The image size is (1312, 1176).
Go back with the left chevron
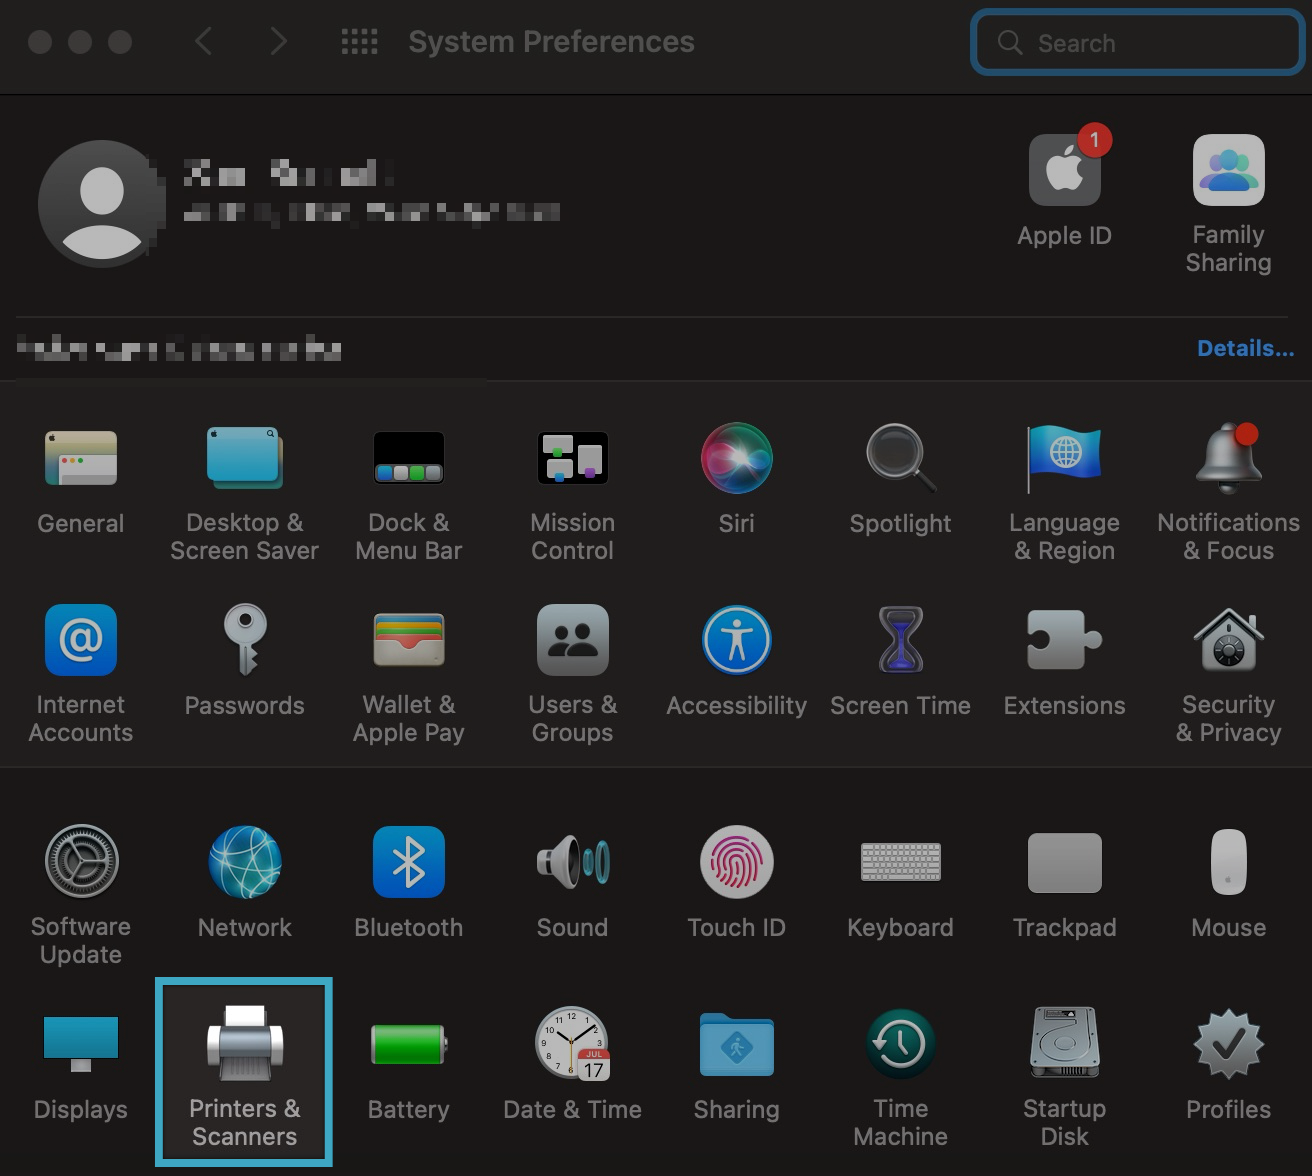[204, 42]
